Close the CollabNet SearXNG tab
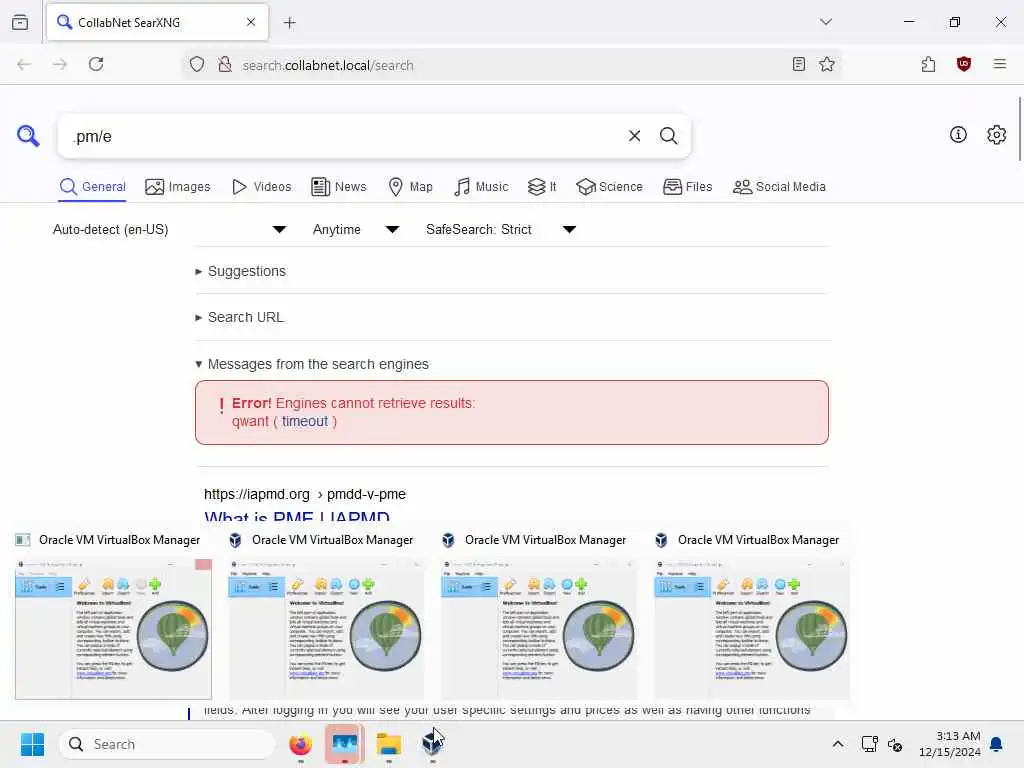The width and height of the screenshot is (1024, 768). pyautogui.click(x=251, y=22)
